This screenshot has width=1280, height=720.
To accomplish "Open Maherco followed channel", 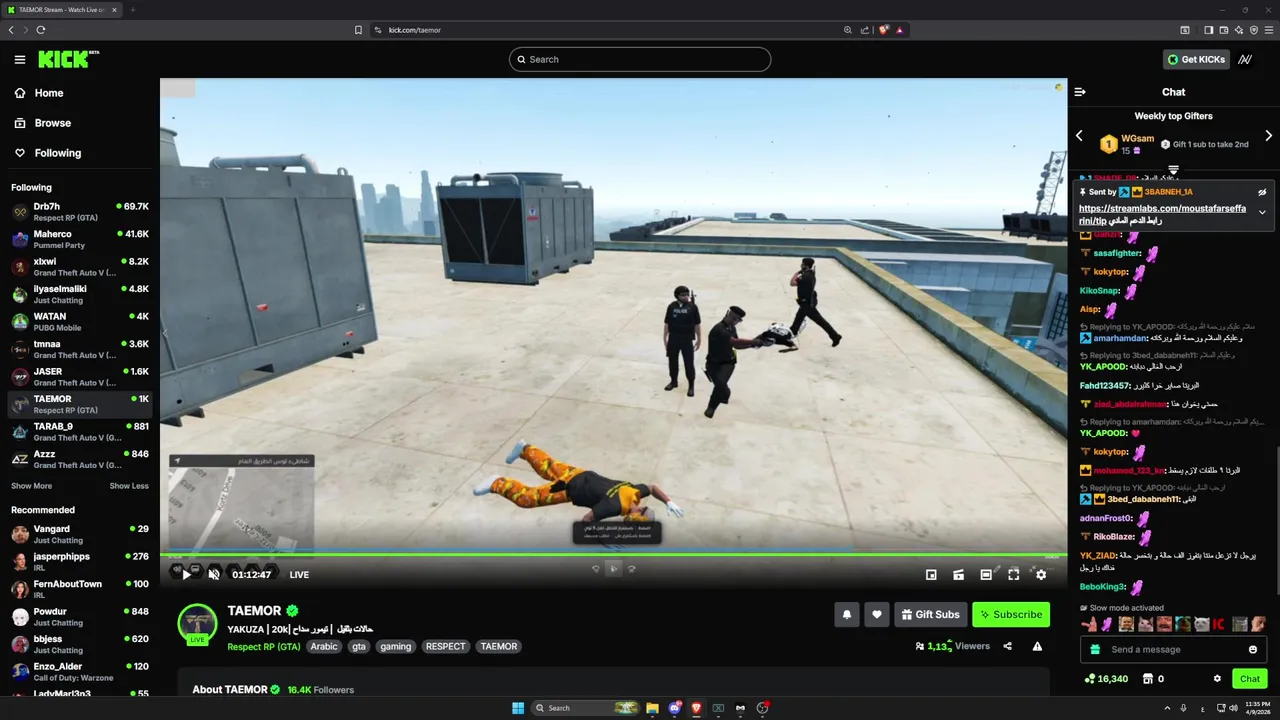I will (80, 239).
